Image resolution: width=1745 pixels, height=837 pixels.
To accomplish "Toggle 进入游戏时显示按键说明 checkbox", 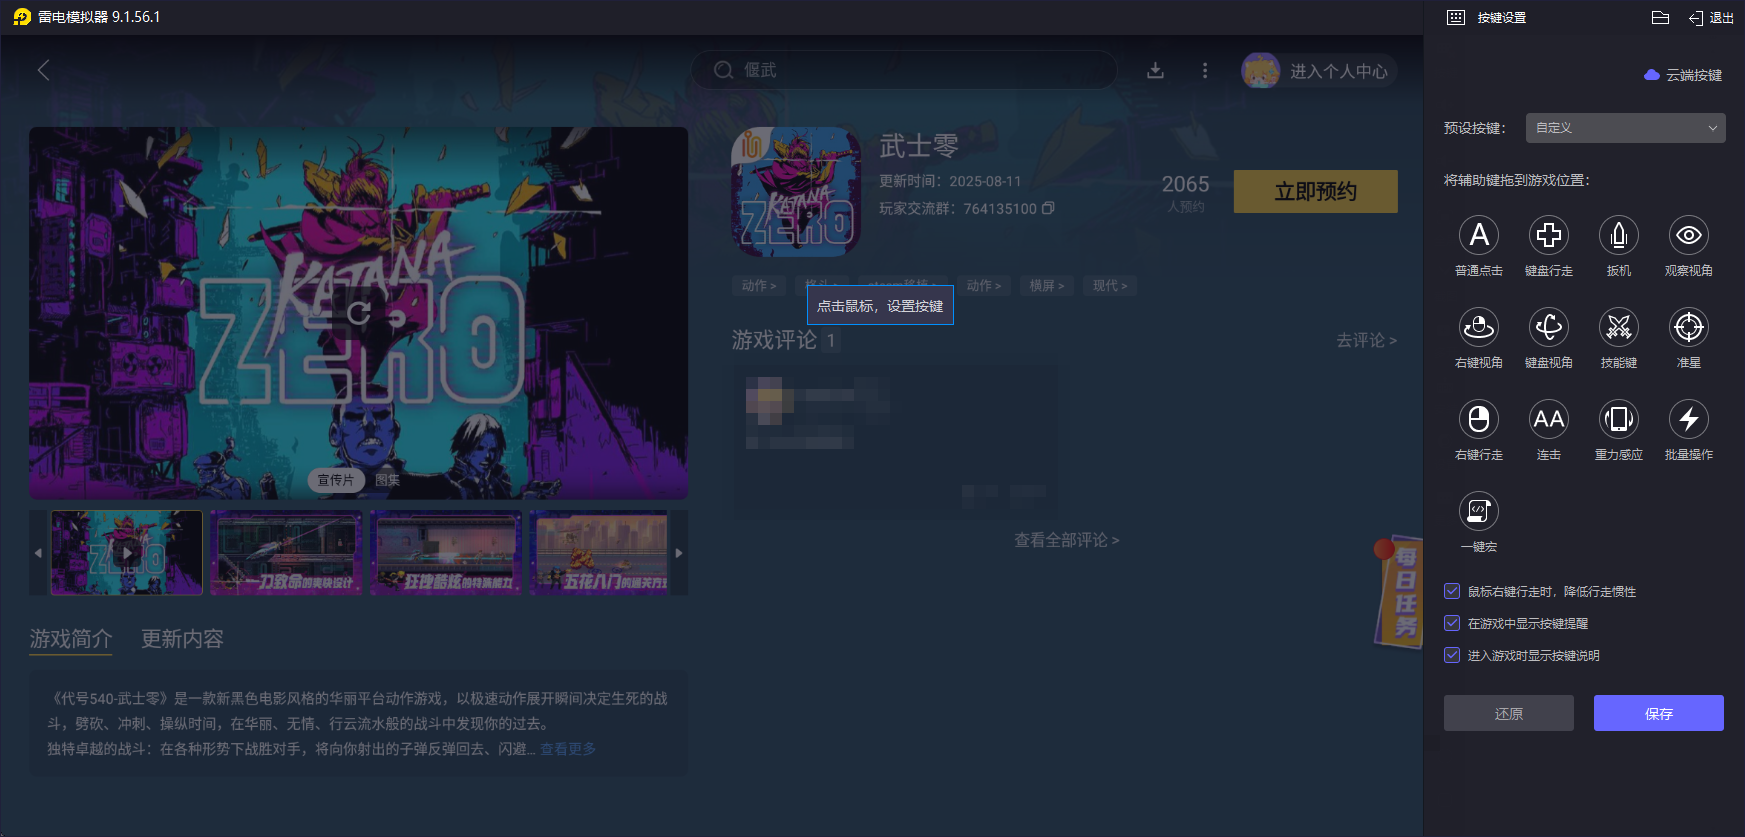I will point(1452,655).
